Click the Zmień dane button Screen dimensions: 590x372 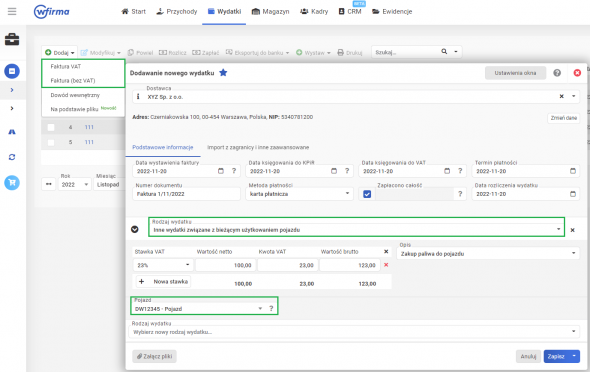[x=563, y=118]
